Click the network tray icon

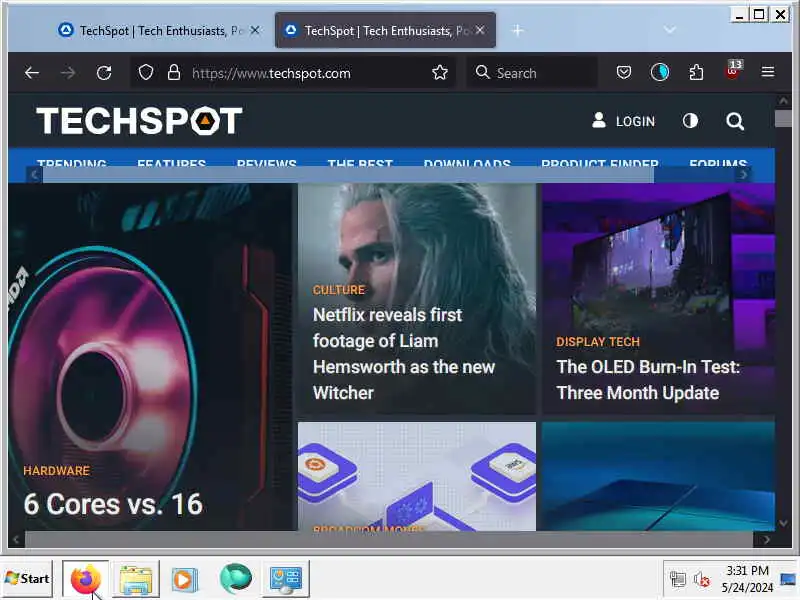[678, 579]
